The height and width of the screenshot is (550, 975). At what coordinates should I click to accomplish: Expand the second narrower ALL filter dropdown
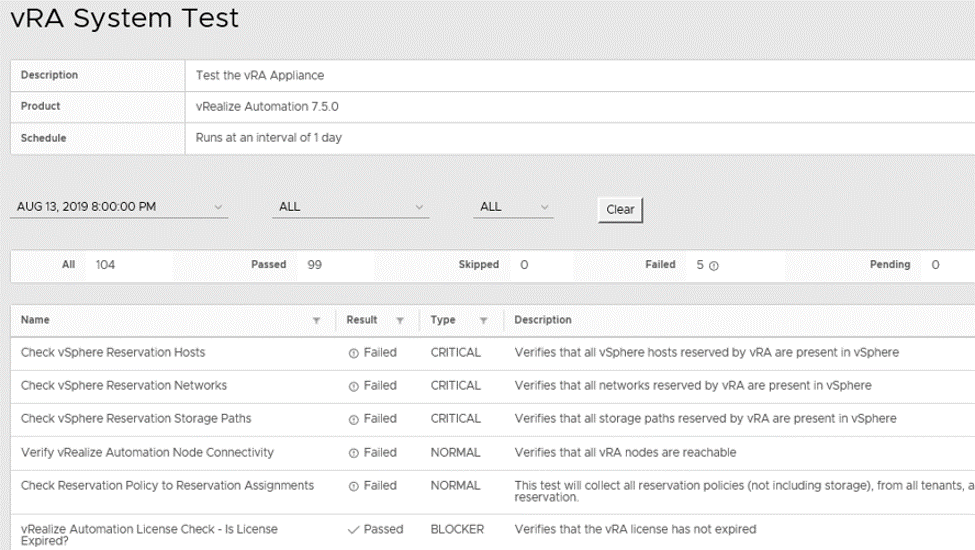coord(513,208)
